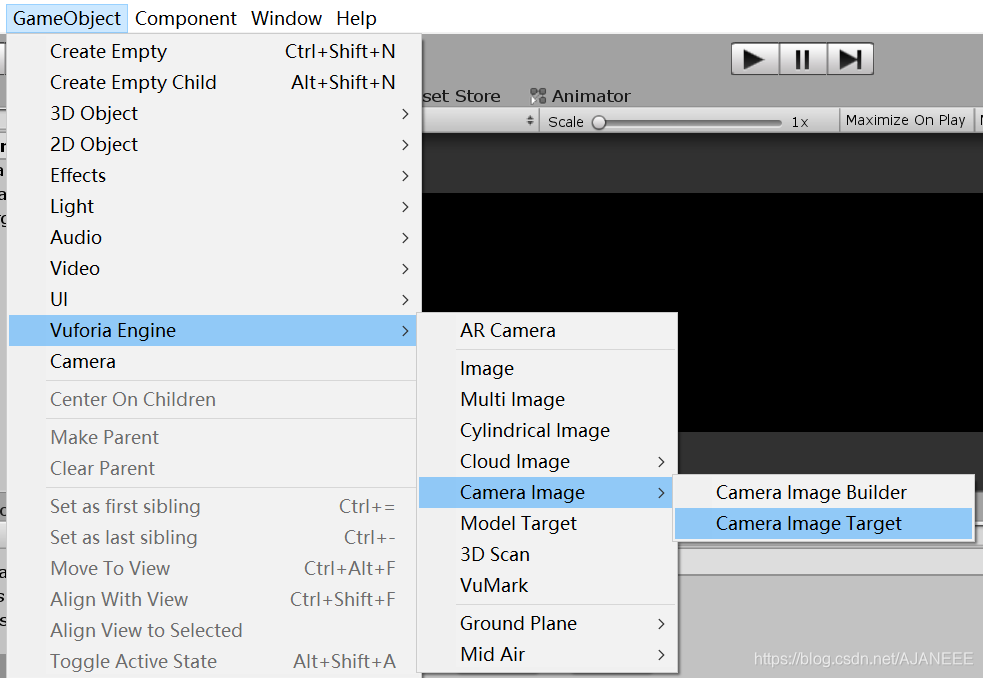Select Align View to Selected
The height and width of the screenshot is (678, 983).
tap(213, 630)
